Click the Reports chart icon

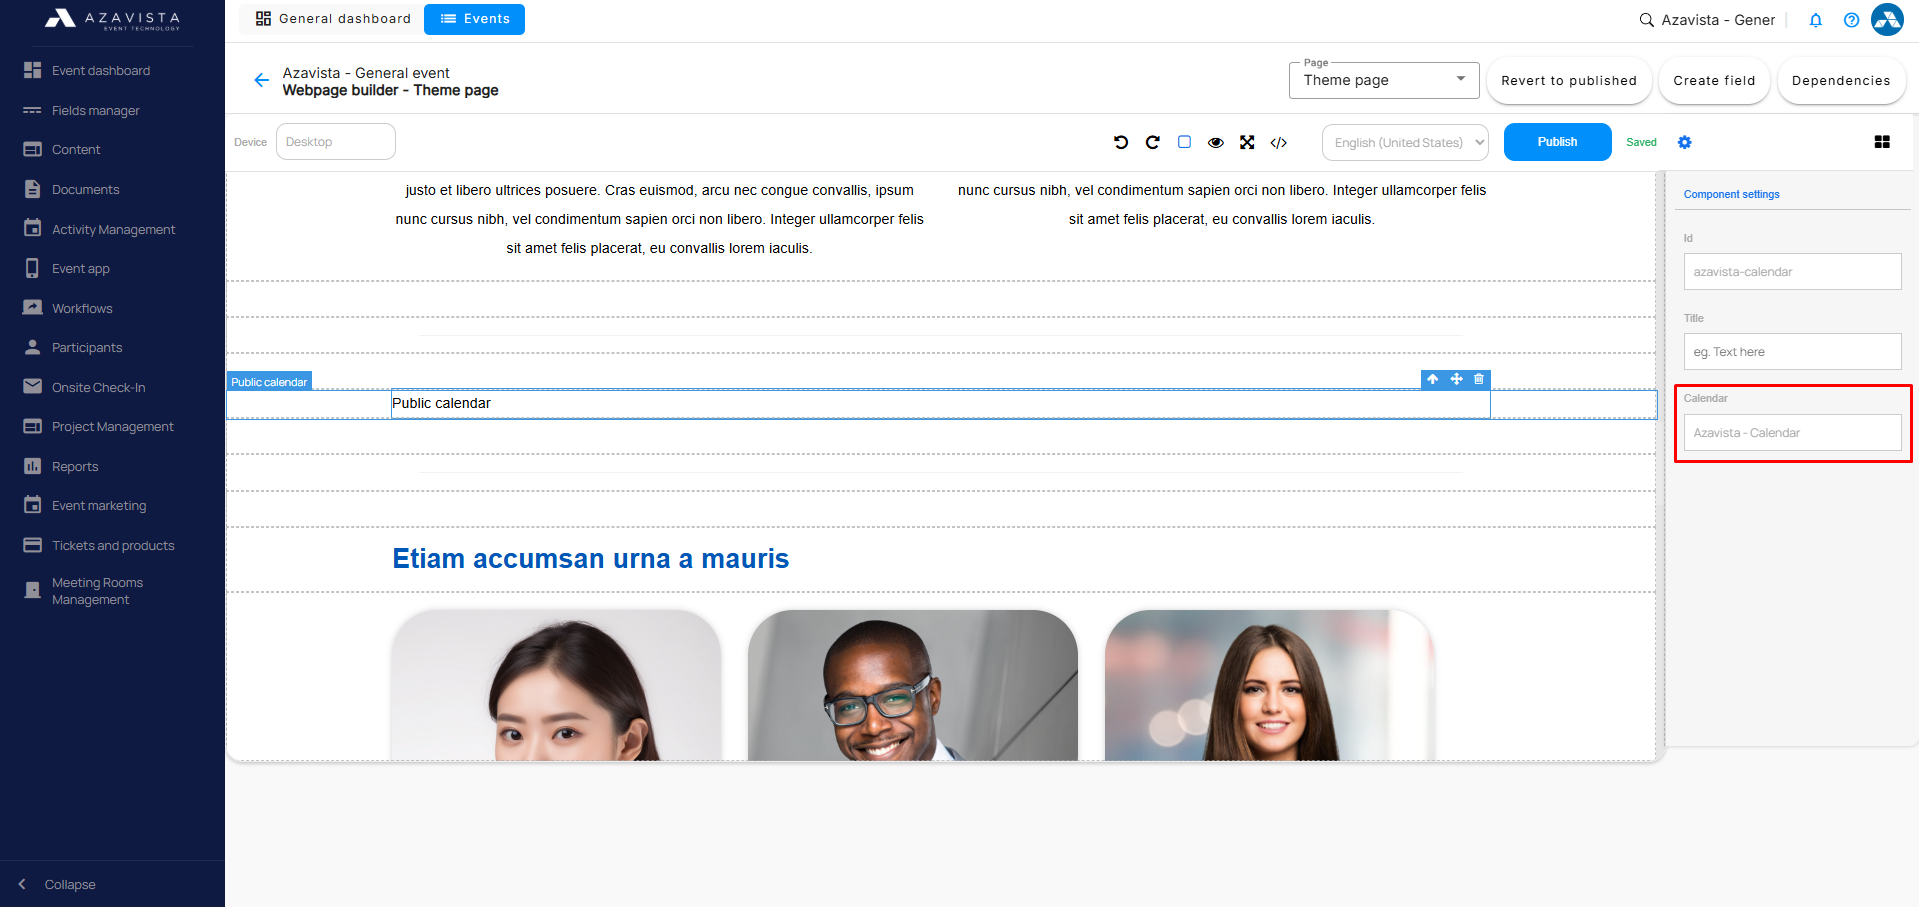pyautogui.click(x=32, y=466)
